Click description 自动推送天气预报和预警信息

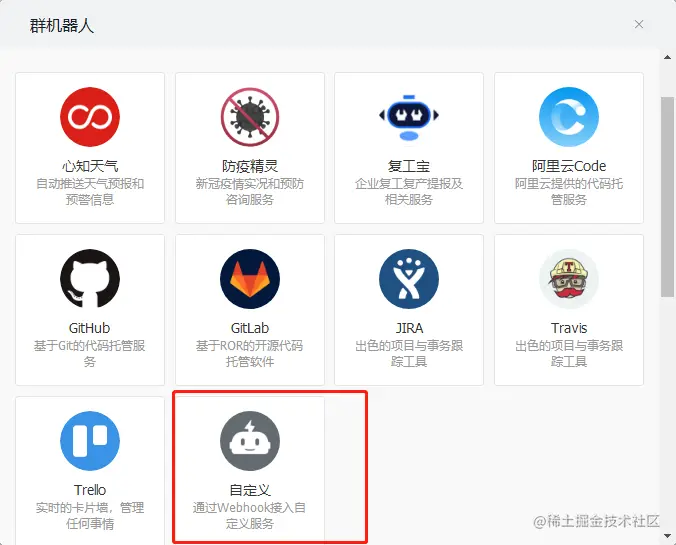(90, 191)
